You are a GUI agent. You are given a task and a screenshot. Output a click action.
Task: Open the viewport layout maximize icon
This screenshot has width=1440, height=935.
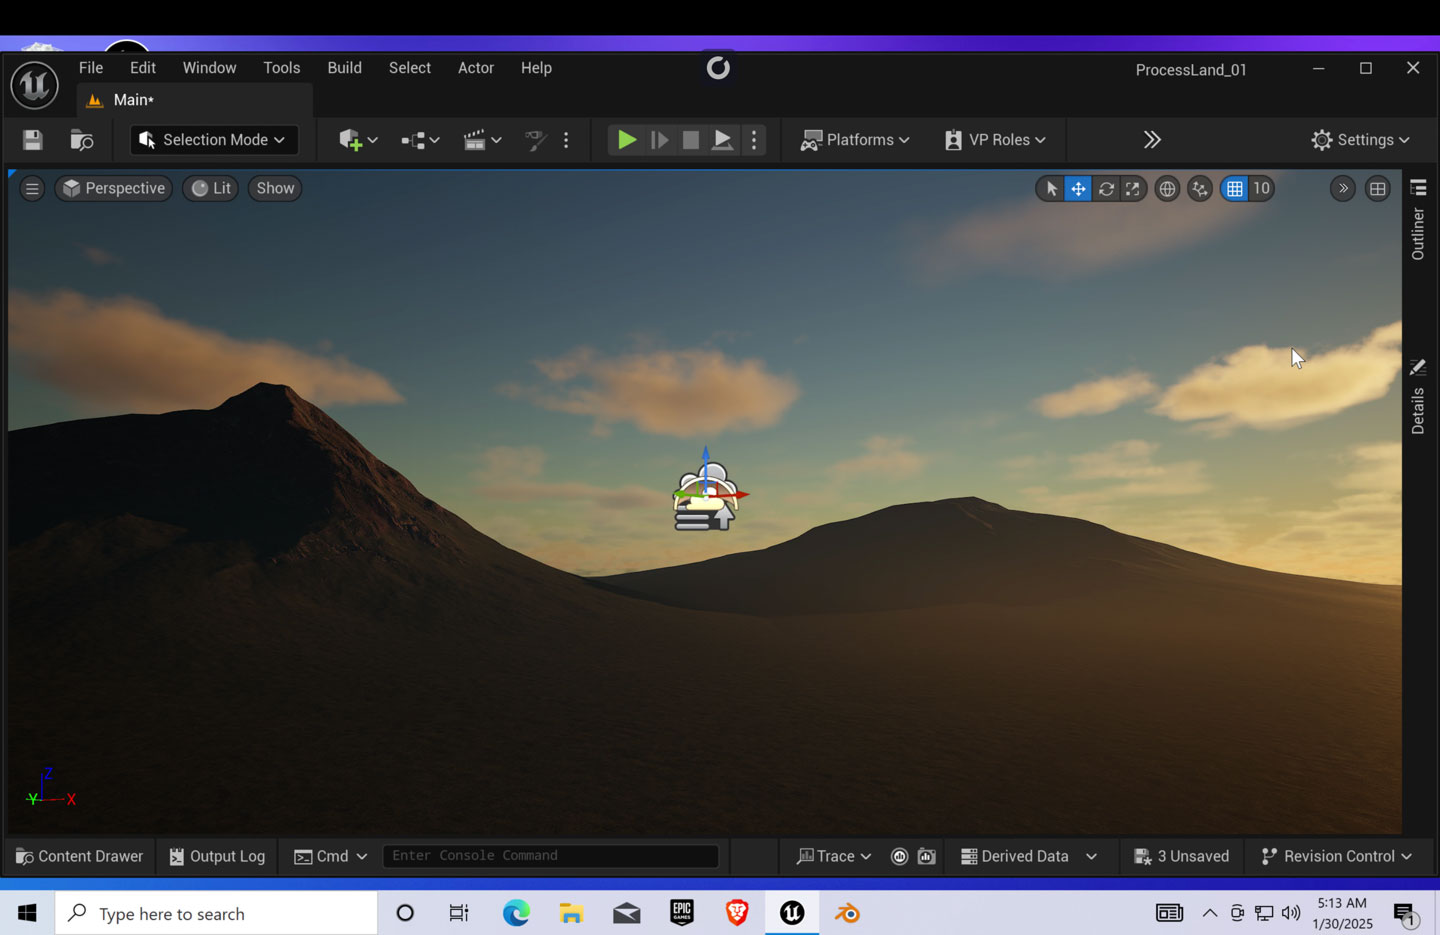(1378, 189)
